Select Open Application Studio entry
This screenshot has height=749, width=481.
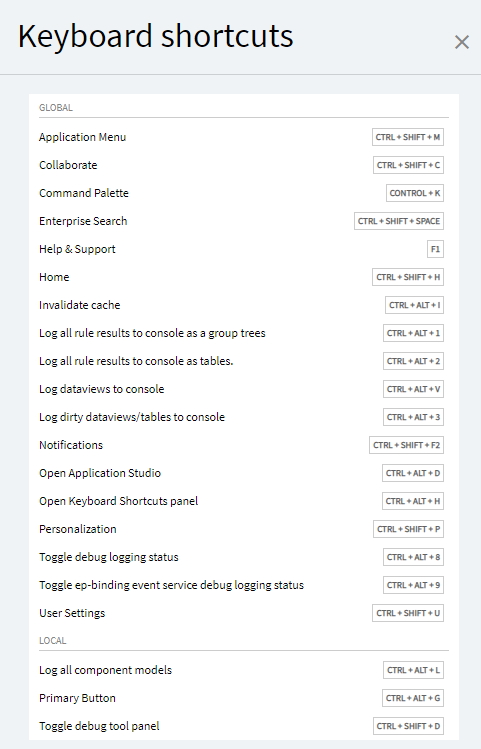pyautogui.click(x=244, y=473)
